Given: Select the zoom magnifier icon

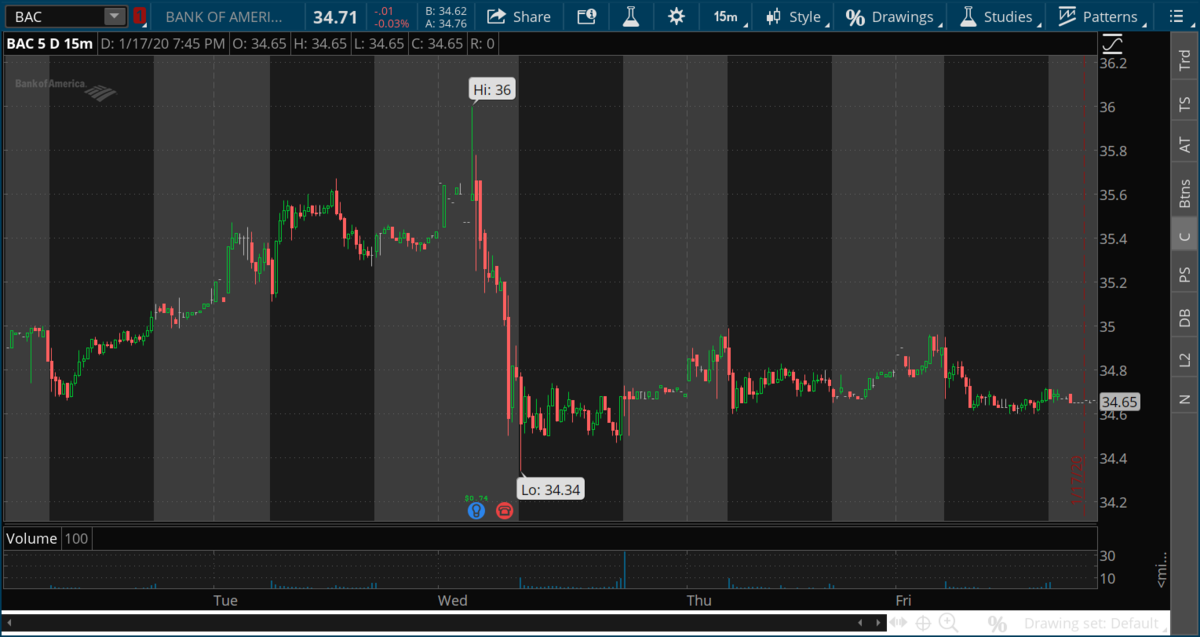Looking at the screenshot, I should (x=947, y=623).
